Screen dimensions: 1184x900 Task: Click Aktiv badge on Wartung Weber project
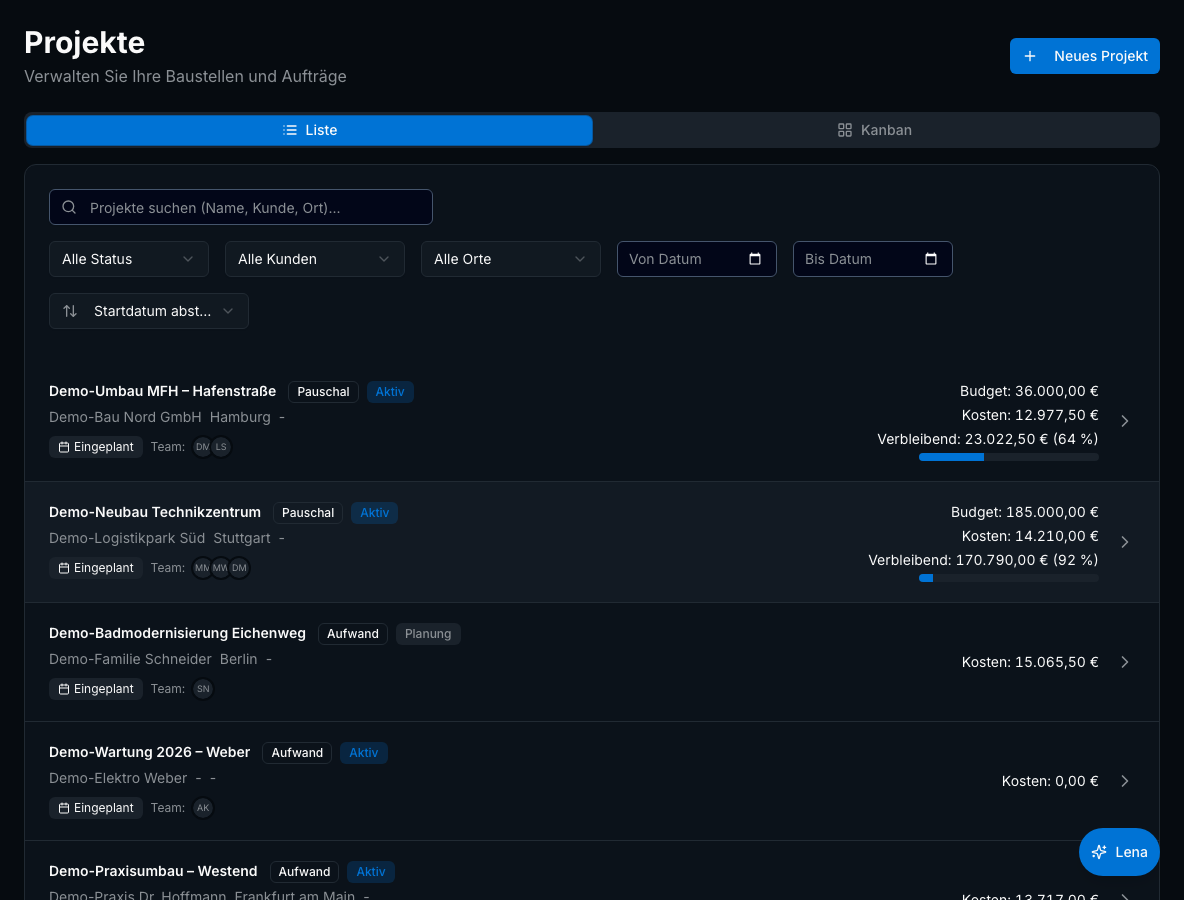[x=363, y=753]
